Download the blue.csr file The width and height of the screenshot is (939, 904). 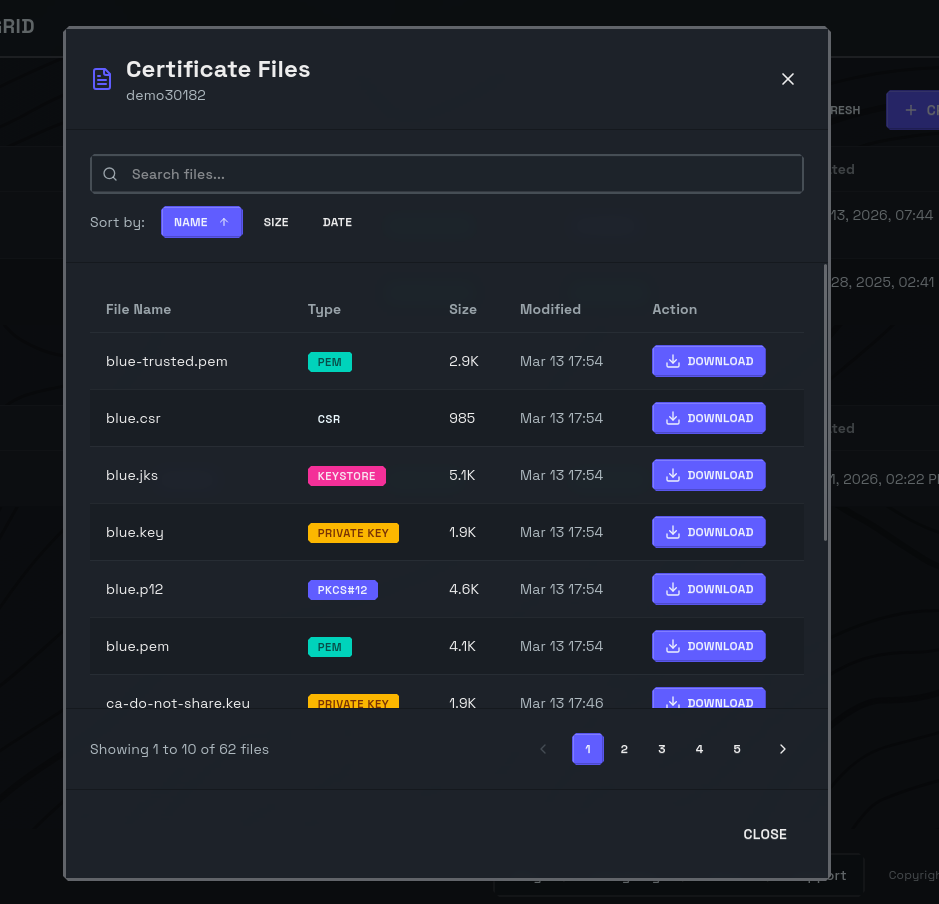[708, 418]
